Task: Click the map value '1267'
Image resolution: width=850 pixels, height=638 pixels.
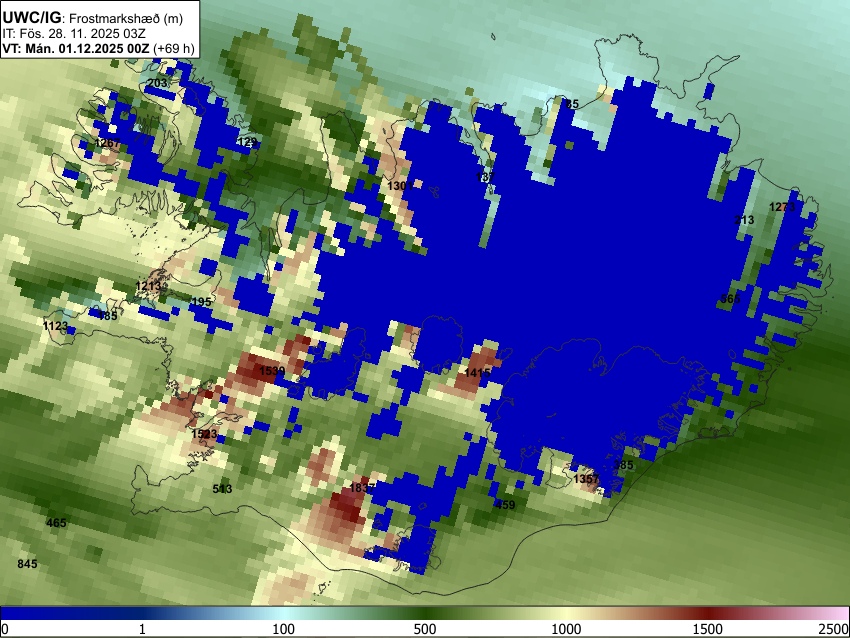Action: click(107, 143)
